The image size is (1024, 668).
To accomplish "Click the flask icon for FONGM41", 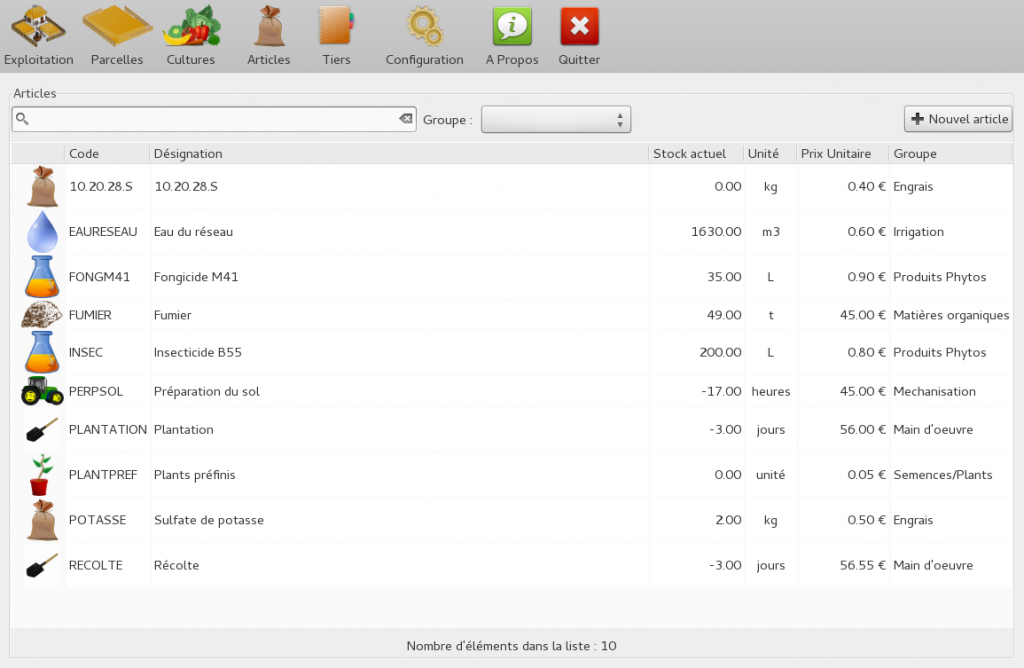I will (x=42, y=277).
